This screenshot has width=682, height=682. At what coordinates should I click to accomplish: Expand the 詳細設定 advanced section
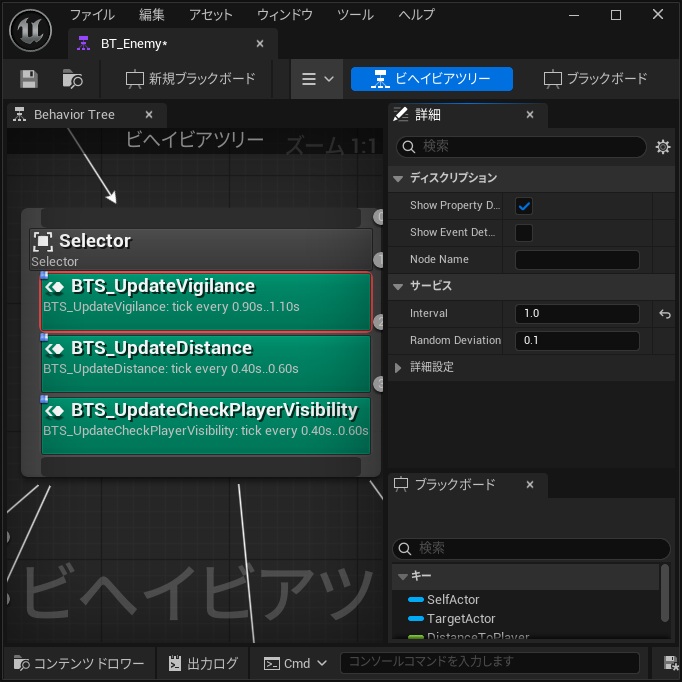click(398, 368)
